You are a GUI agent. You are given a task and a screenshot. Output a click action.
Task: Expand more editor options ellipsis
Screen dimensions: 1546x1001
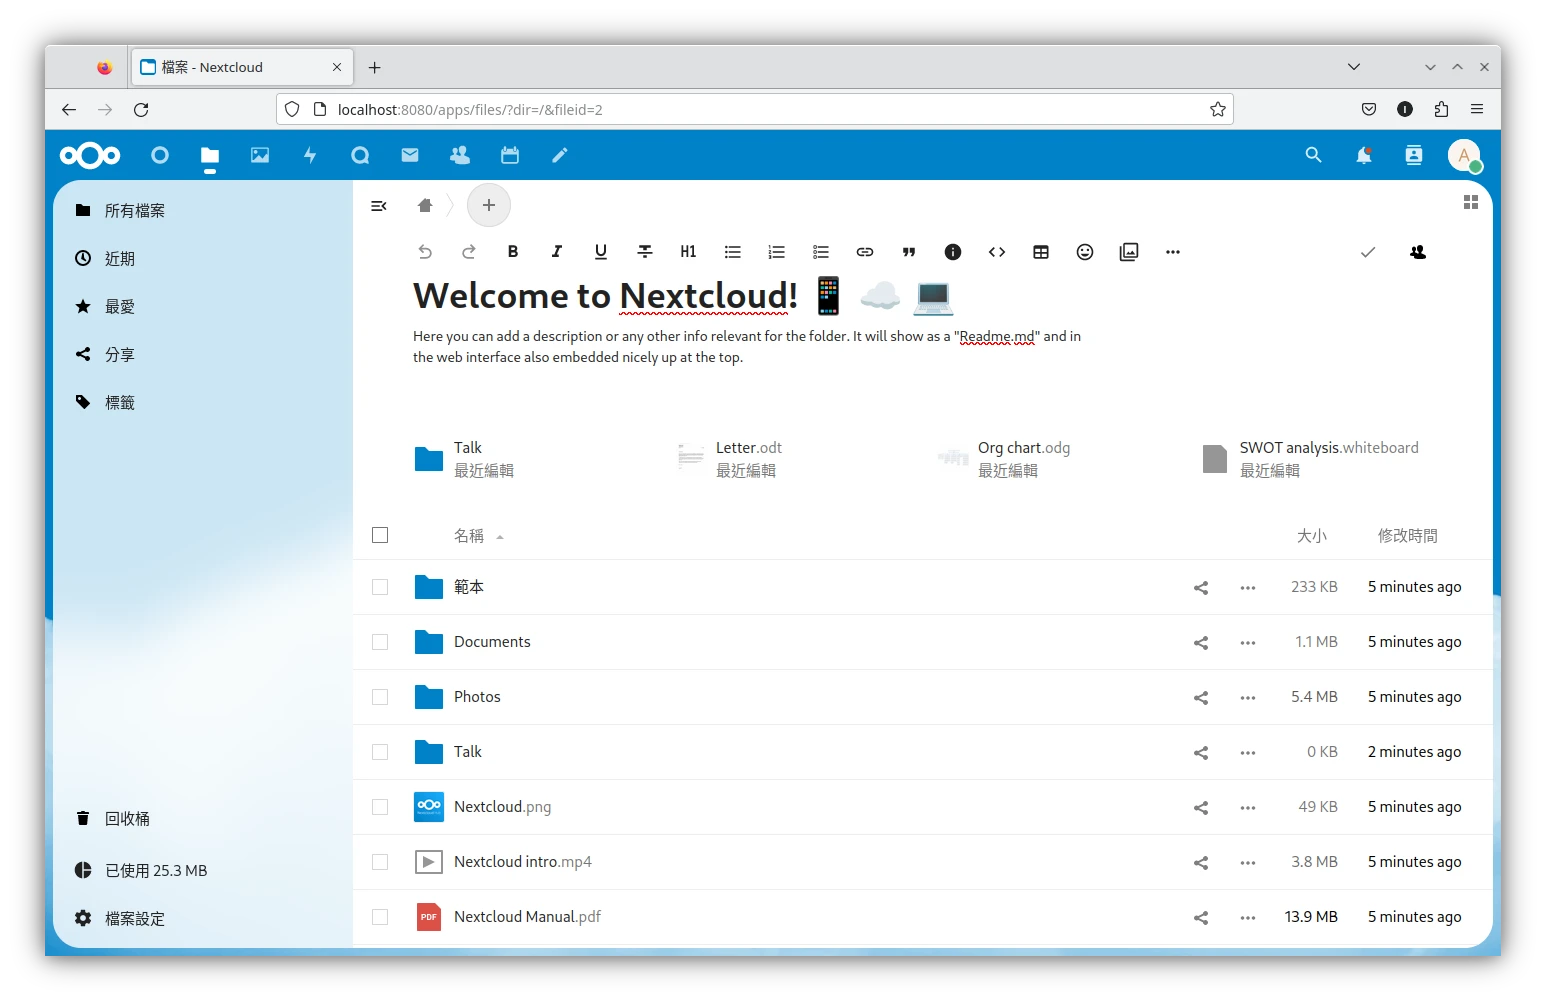(x=1173, y=252)
